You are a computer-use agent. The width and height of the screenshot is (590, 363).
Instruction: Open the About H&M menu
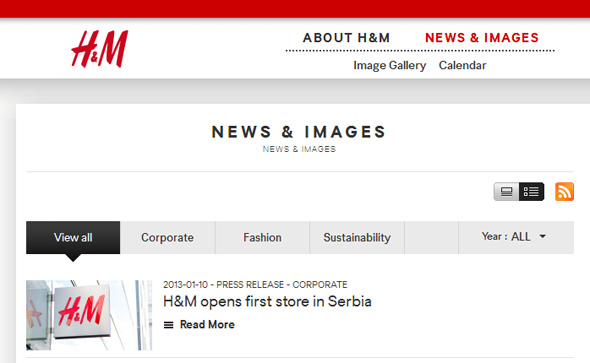[x=346, y=38]
